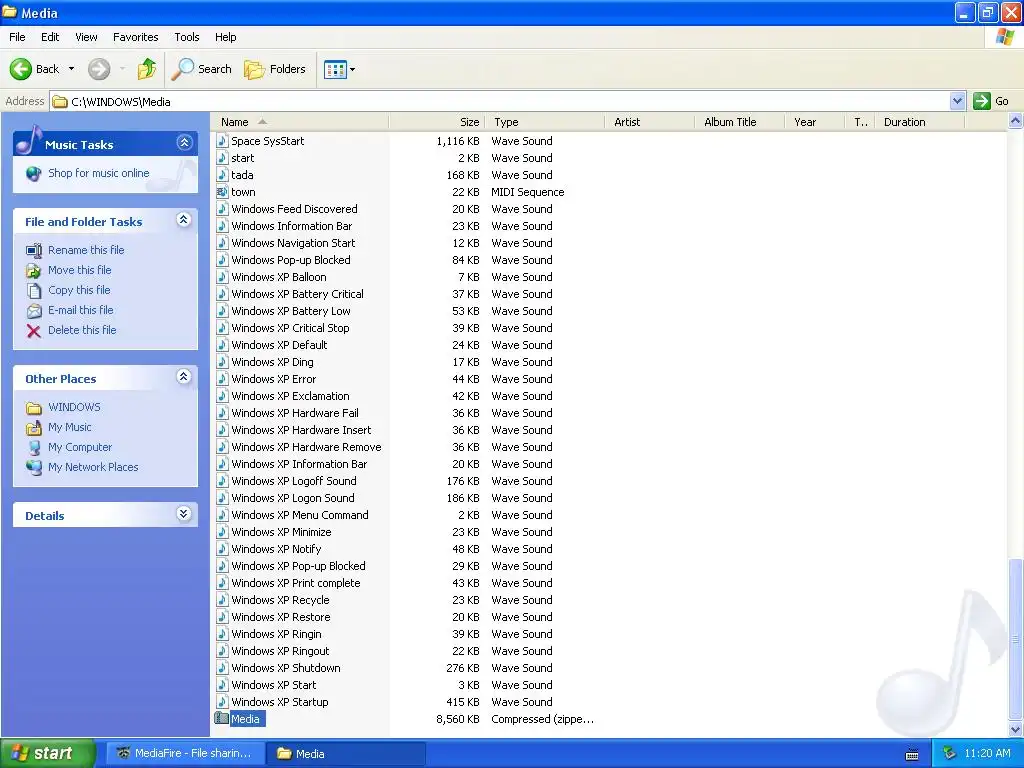Click the network icon beside the clock
The height and width of the screenshot is (768, 1024).
(x=950, y=754)
